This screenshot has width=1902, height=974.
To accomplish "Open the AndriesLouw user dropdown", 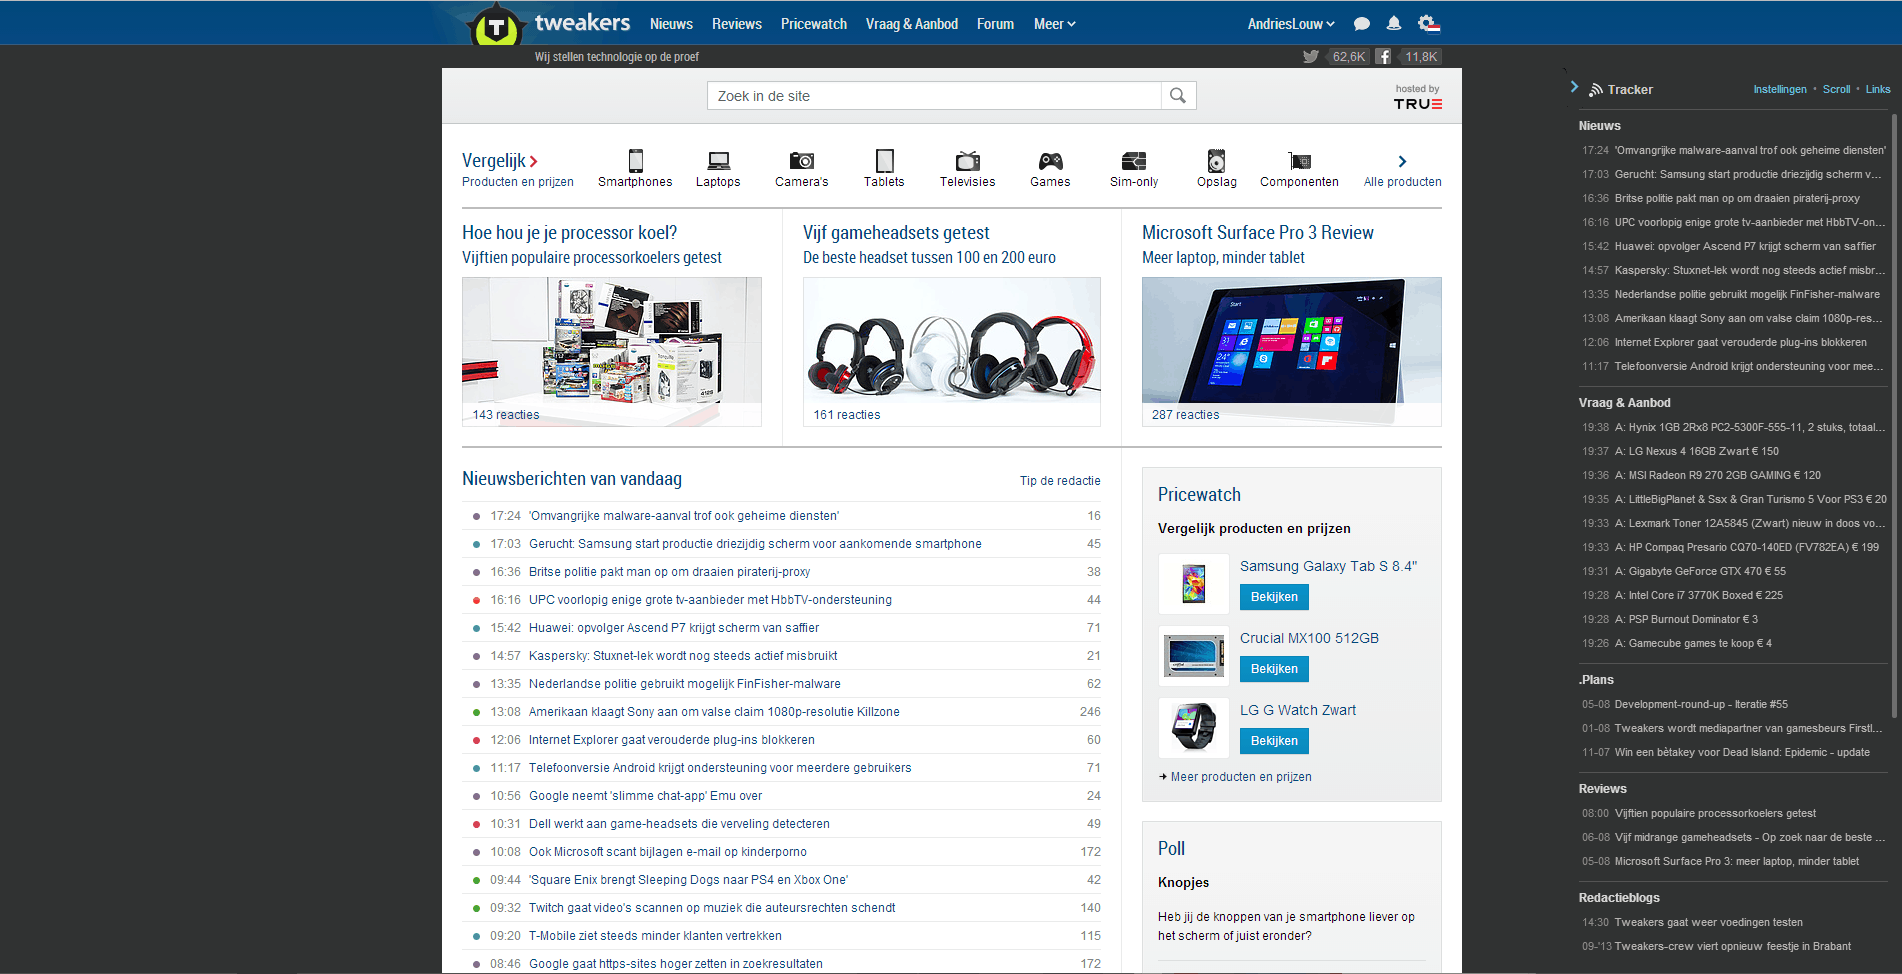I will coord(1291,24).
